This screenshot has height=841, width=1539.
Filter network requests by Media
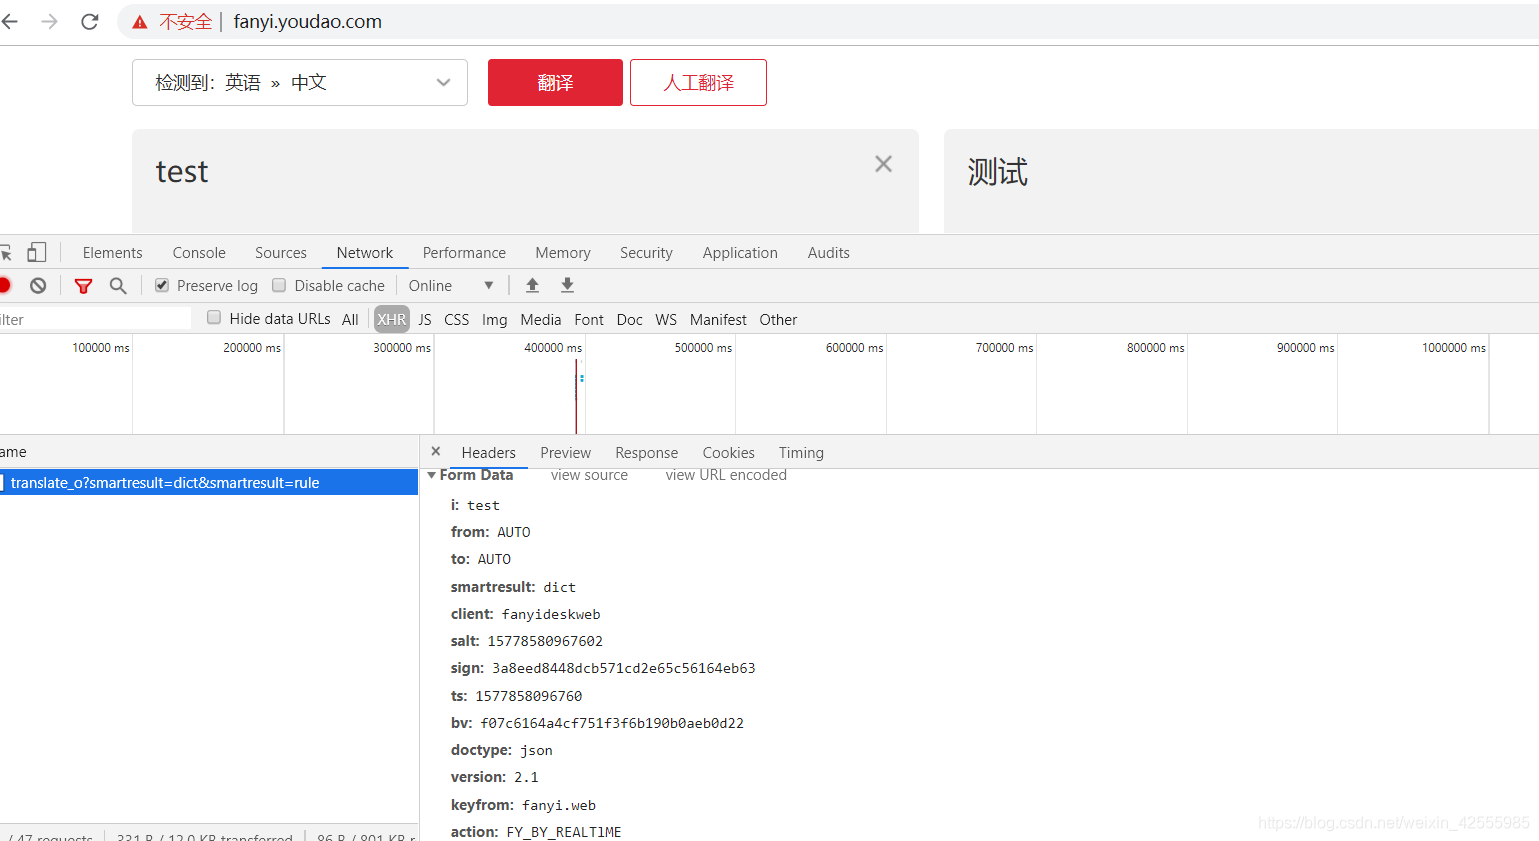click(541, 320)
